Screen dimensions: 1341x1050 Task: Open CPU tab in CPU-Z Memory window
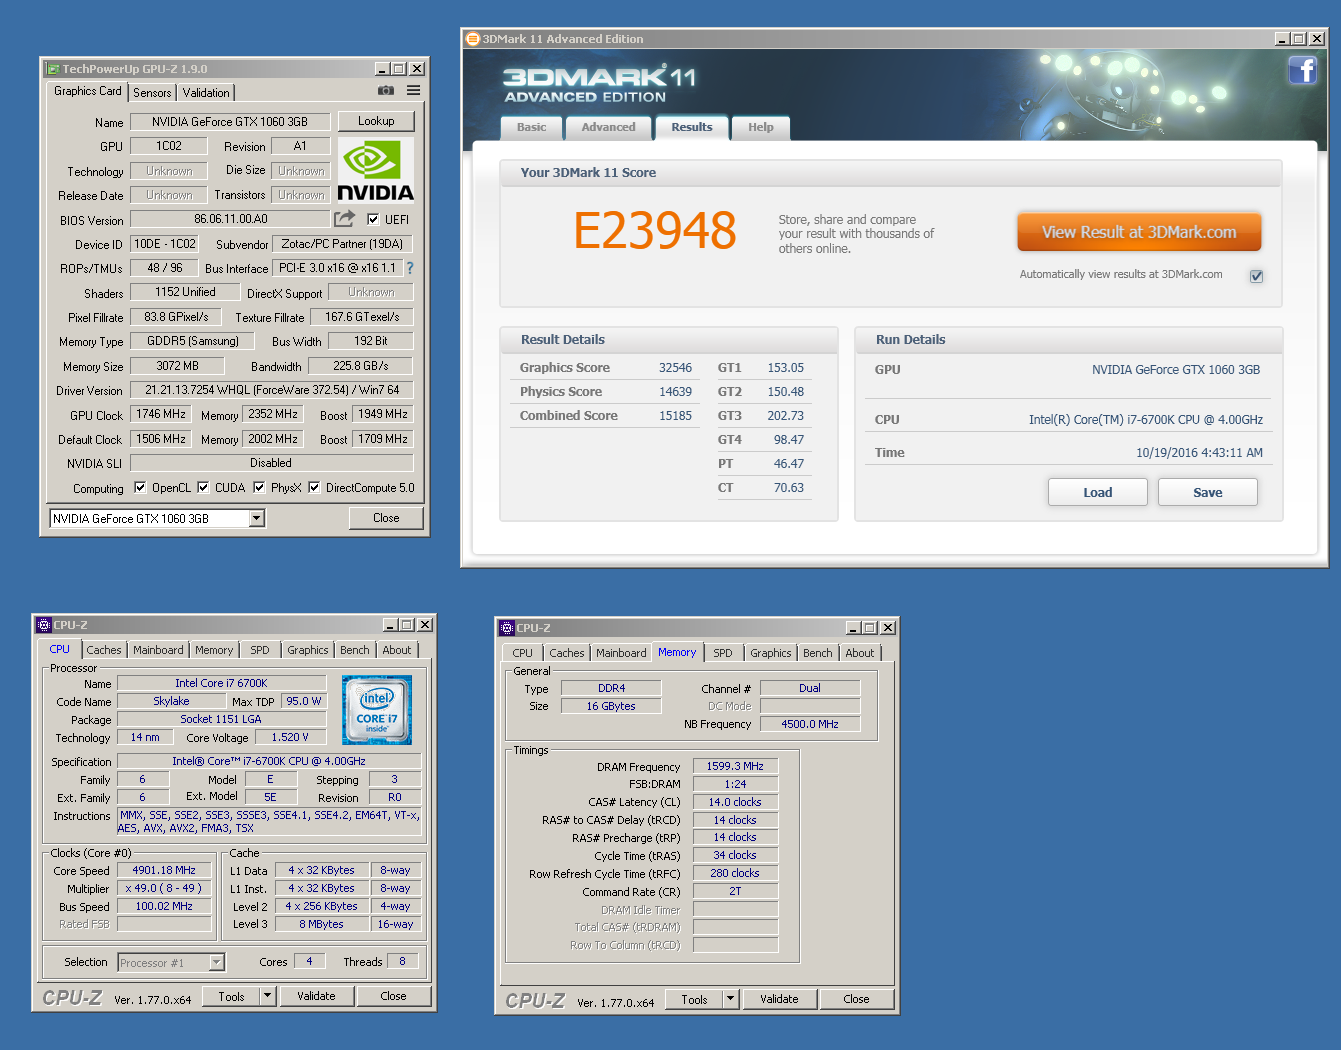click(x=523, y=653)
